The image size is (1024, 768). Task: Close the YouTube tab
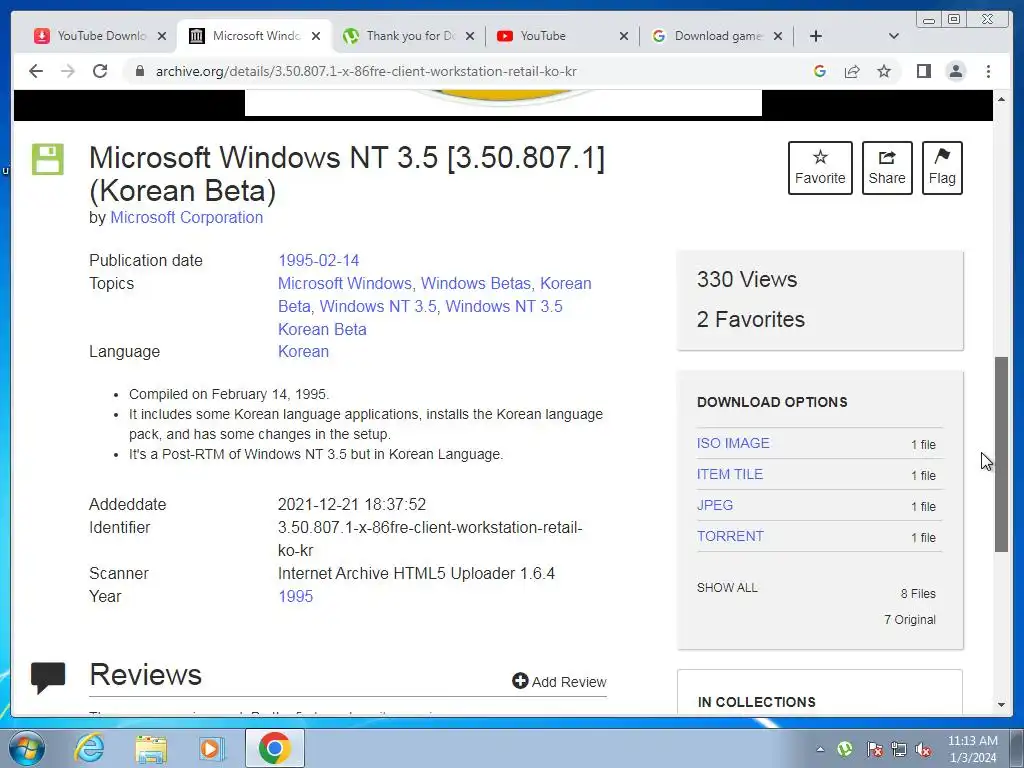click(624, 37)
